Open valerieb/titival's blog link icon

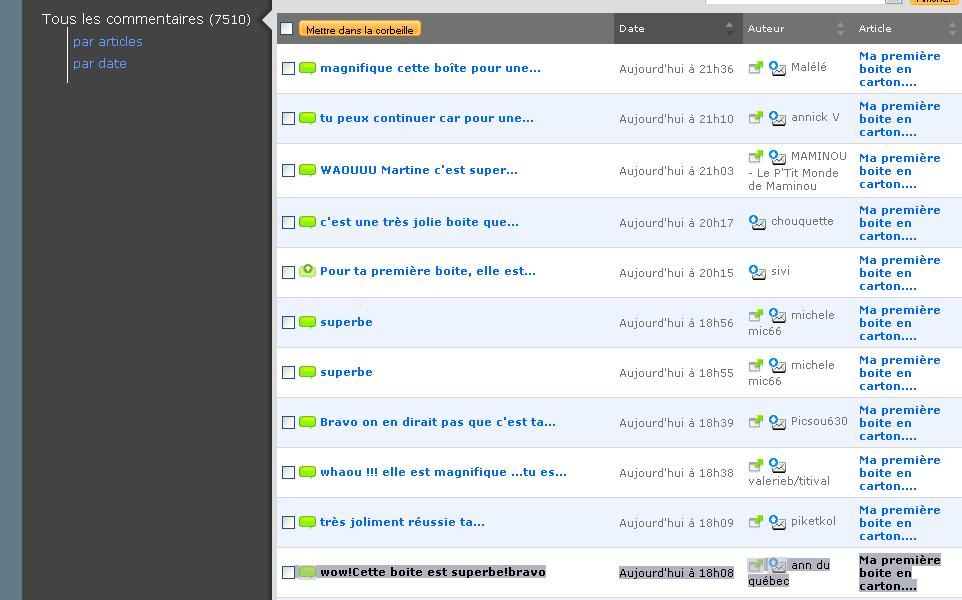[x=756, y=465]
